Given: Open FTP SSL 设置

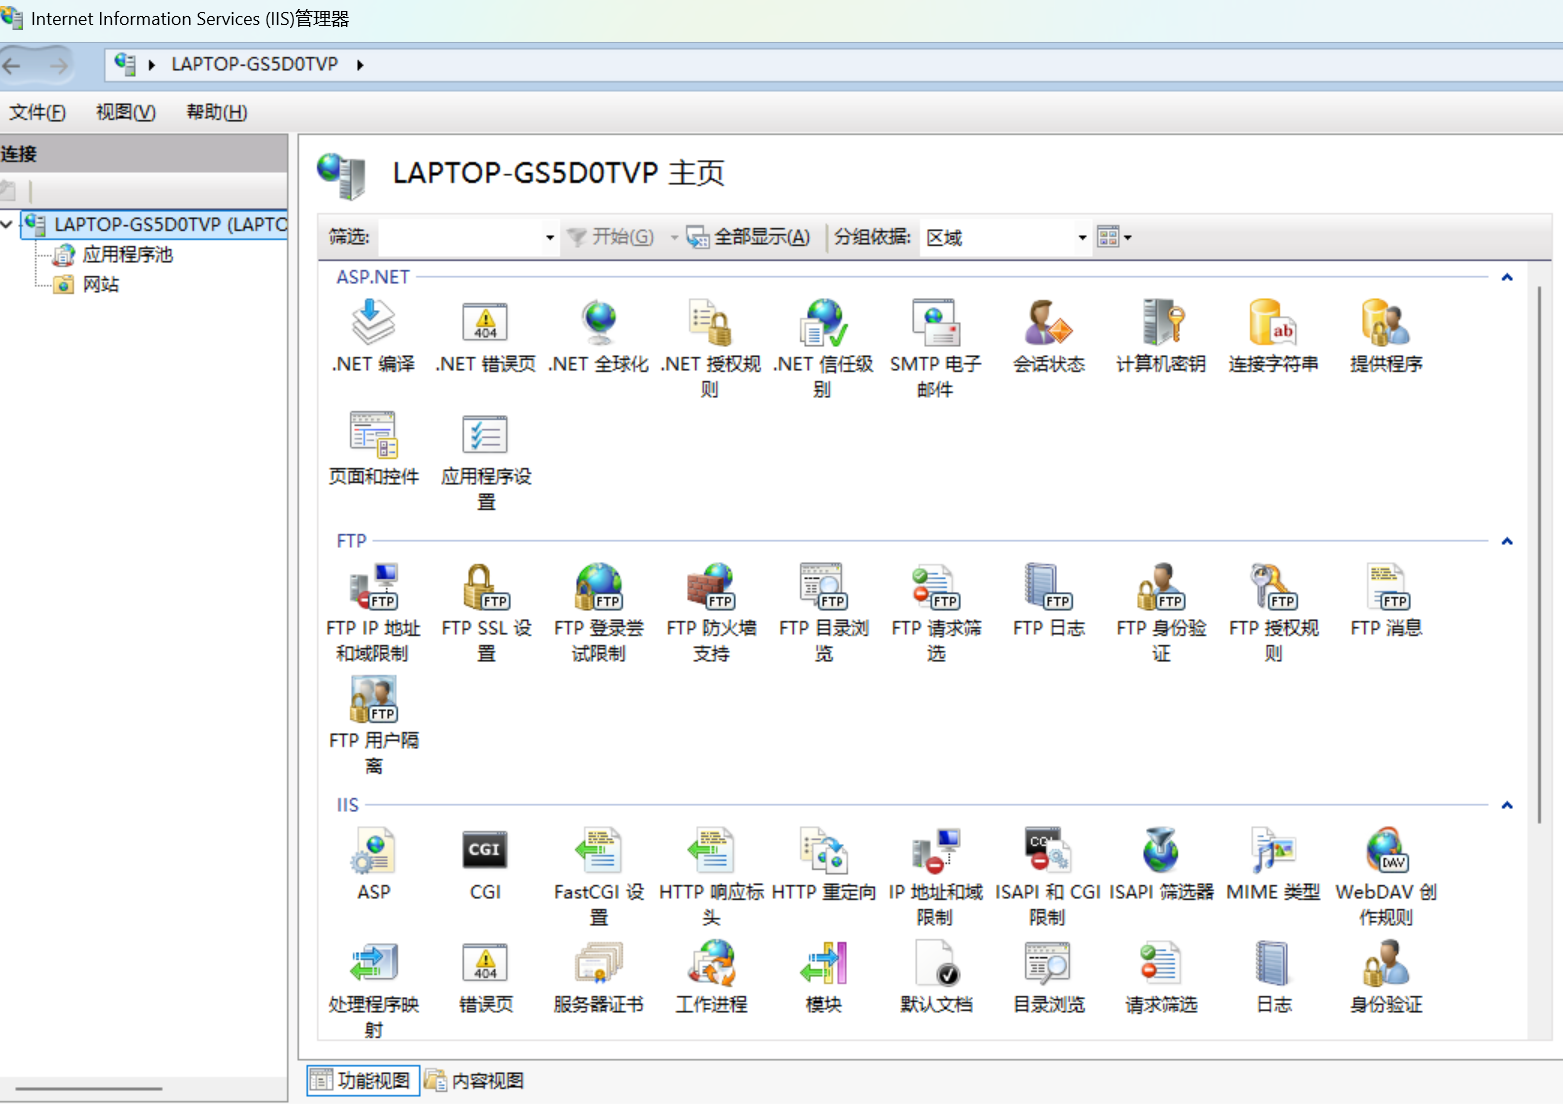Looking at the screenshot, I should pos(486,612).
